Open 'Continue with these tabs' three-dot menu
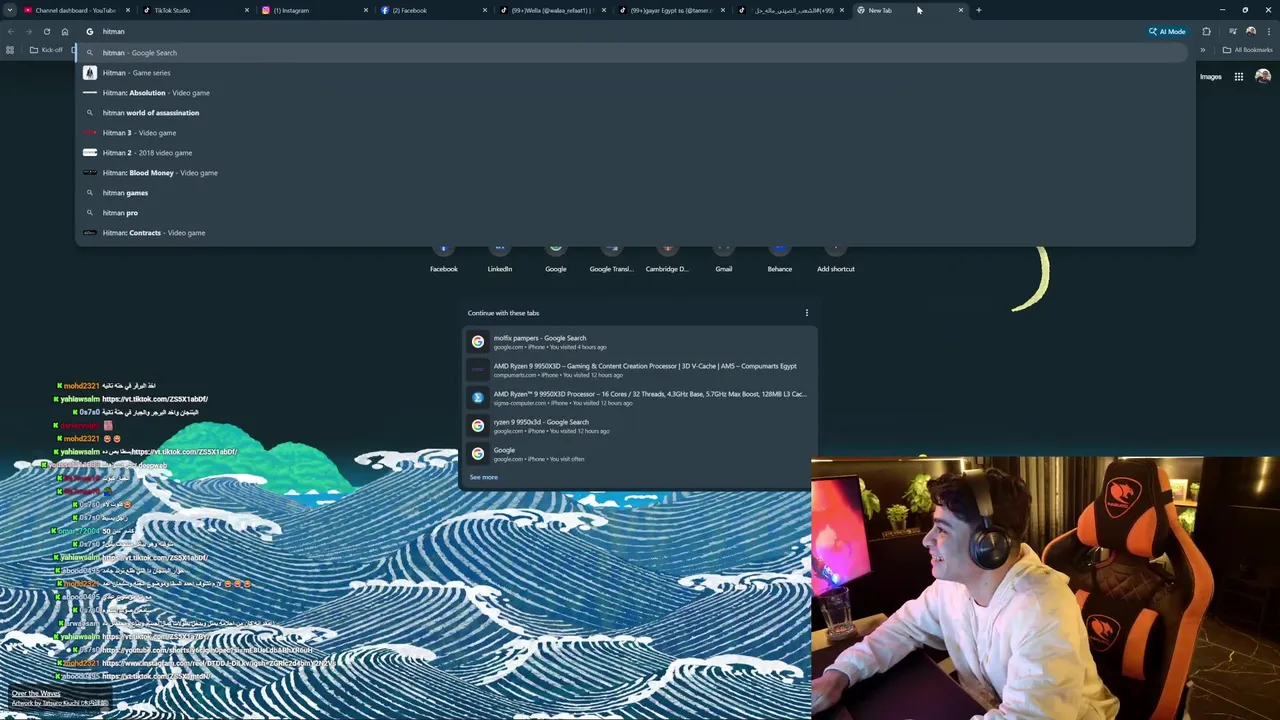 tap(807, 313)
